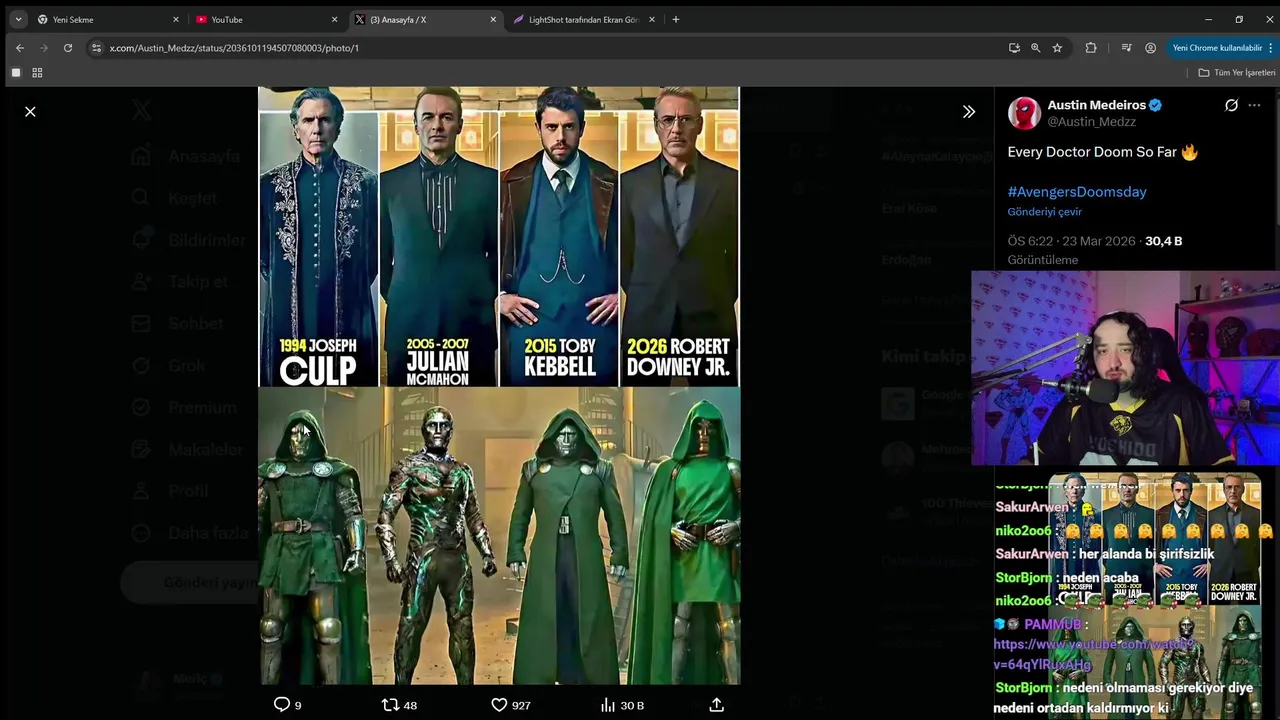
Task: Click the Doctor Doom collage photo
Action: (x=499, y=385)
